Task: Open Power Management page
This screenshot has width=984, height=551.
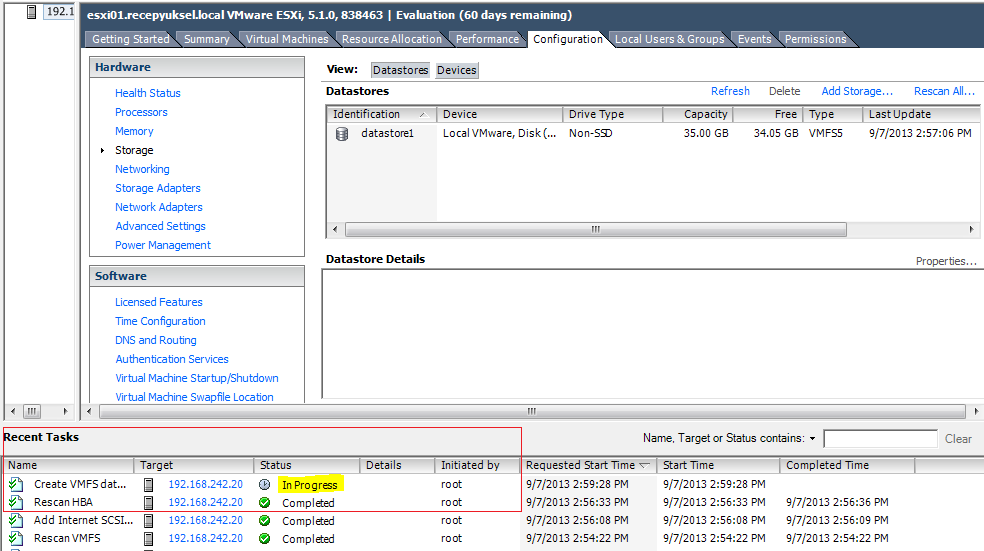Action: [163, 245]
